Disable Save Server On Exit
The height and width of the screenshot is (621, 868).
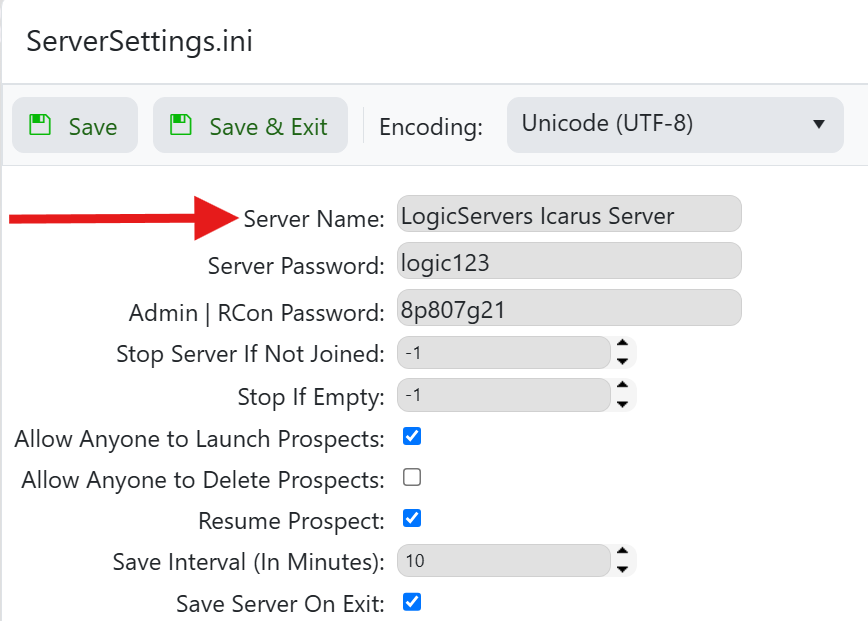pyautogui.click(x=411, y=602)
